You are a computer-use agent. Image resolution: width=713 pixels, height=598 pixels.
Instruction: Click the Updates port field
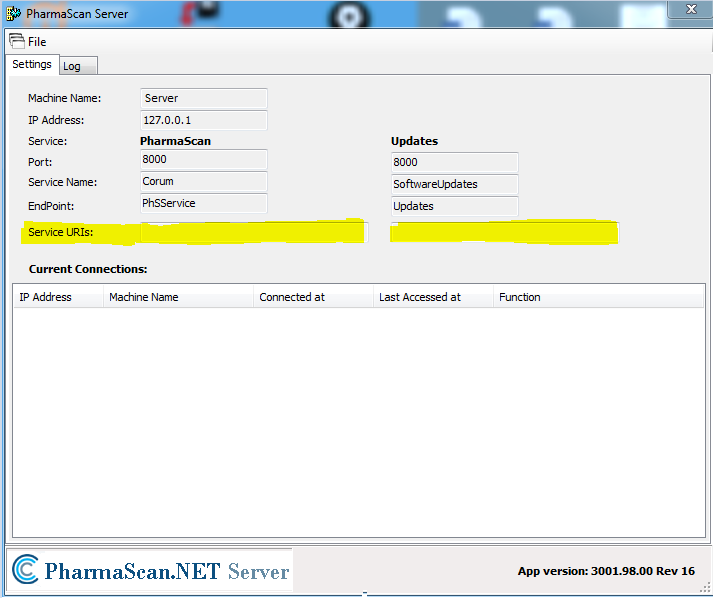pyautogui.click(x=454, y=162)
